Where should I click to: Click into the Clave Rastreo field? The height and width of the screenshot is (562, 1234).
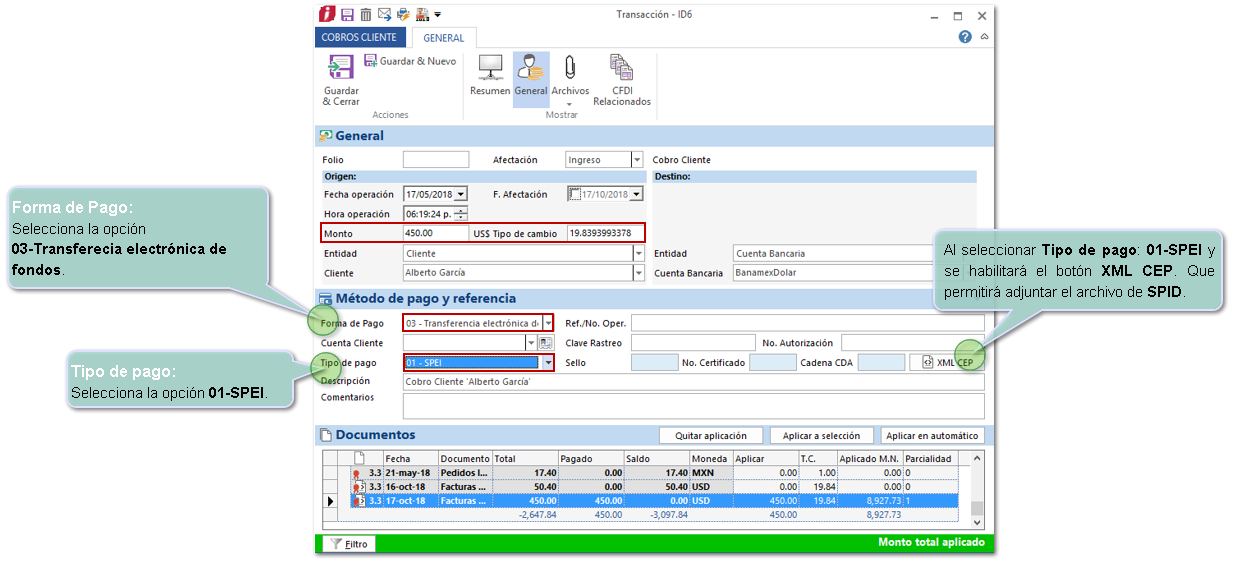(692, 343)
